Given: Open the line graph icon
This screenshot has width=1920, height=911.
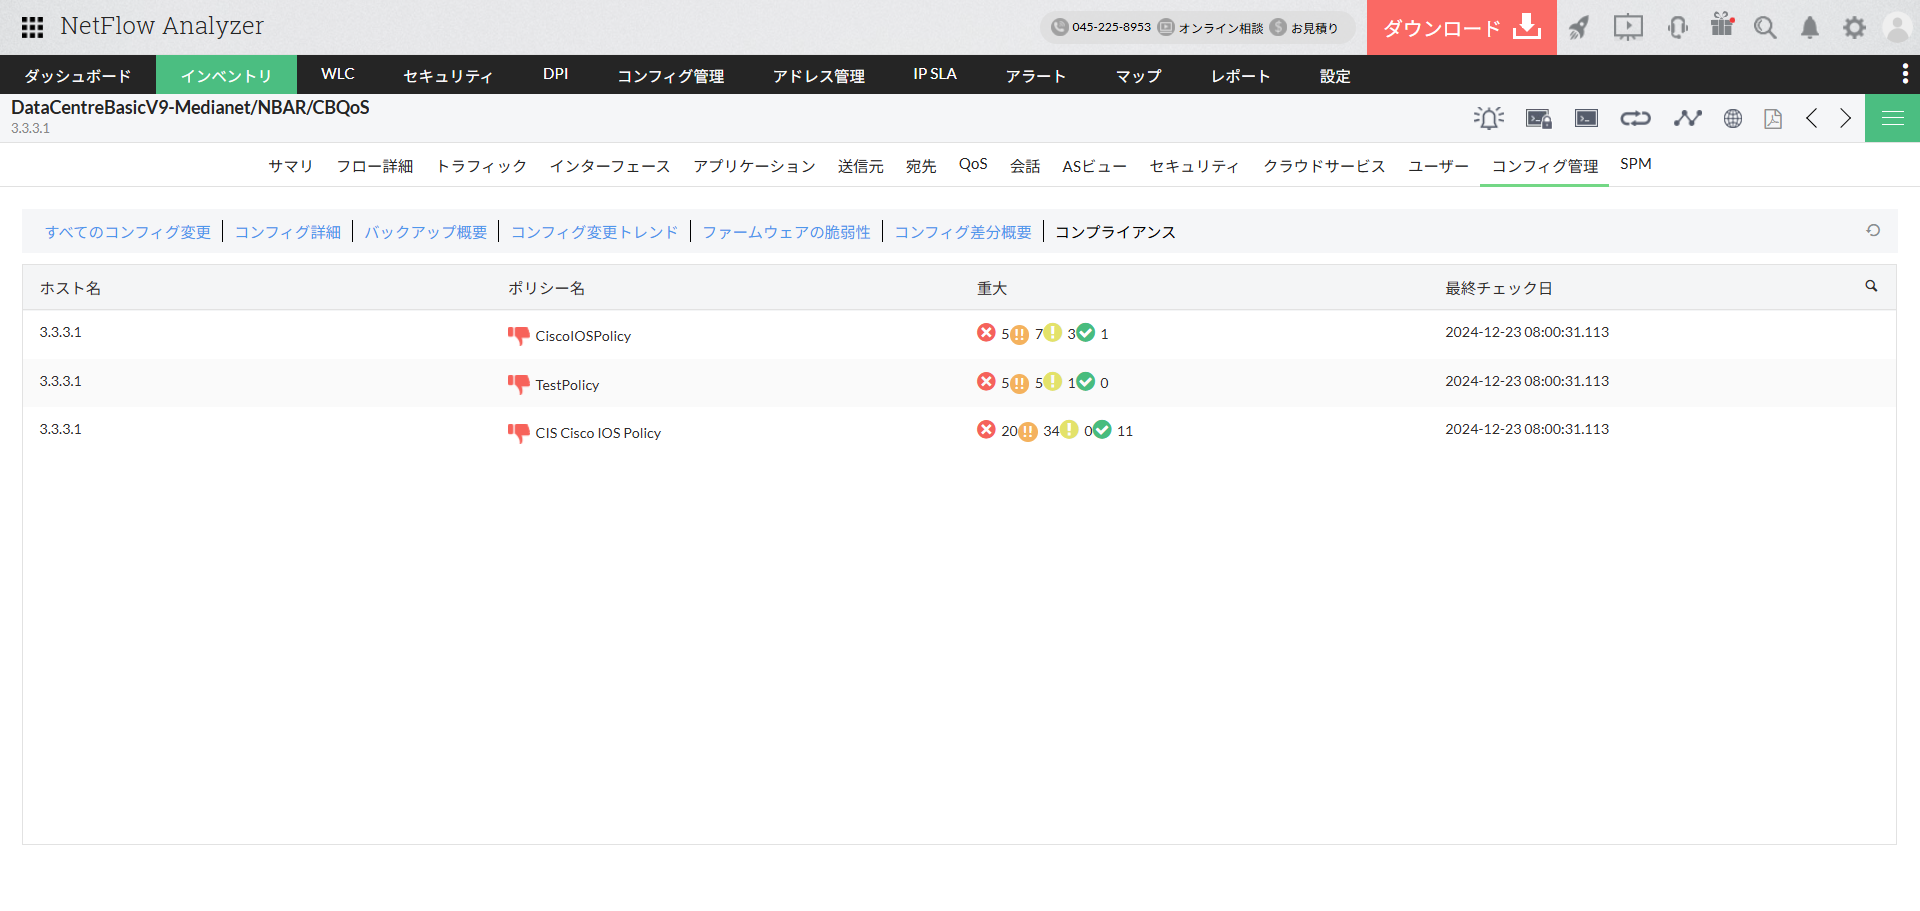Looking at the screenshot, I should pyautogui.click(x=1688, y=118).
